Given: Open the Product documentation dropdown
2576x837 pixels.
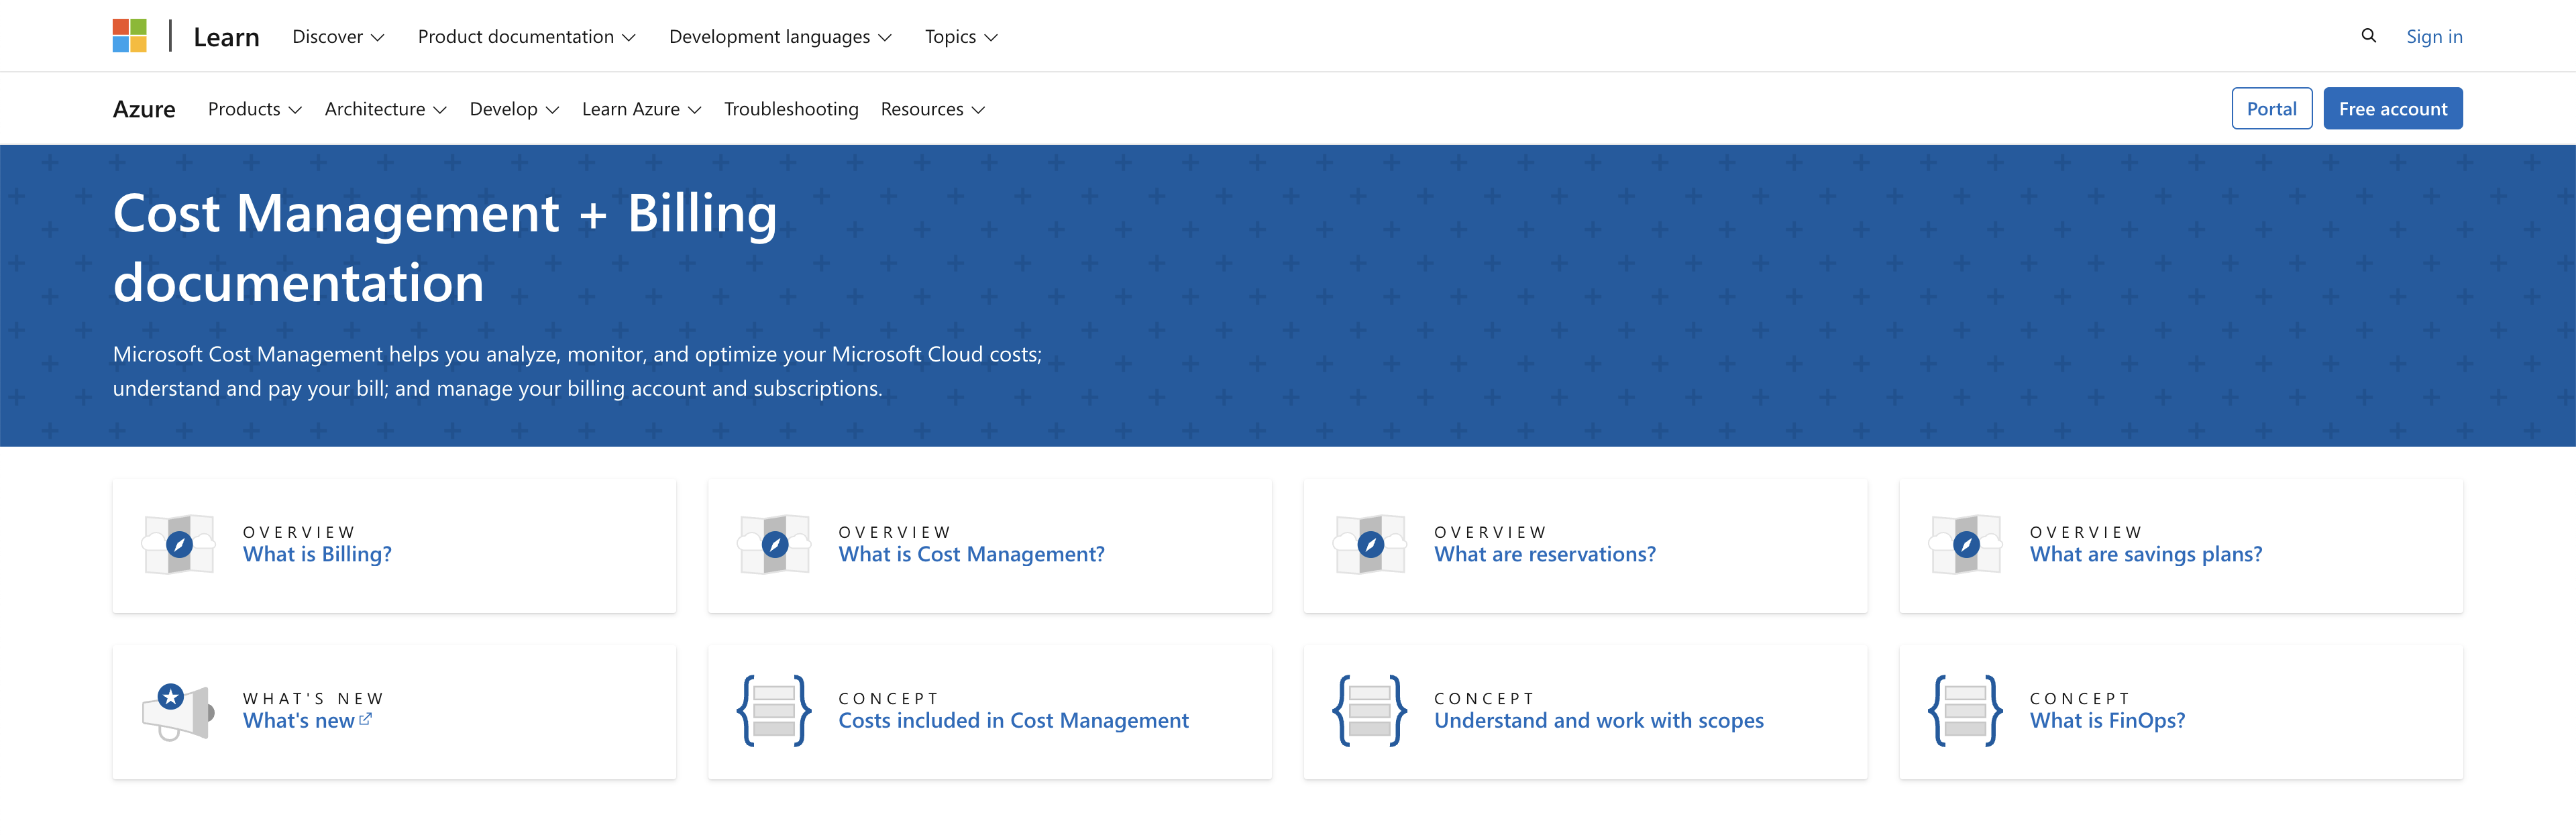Looking at the screenshot, I should point(526,37).
